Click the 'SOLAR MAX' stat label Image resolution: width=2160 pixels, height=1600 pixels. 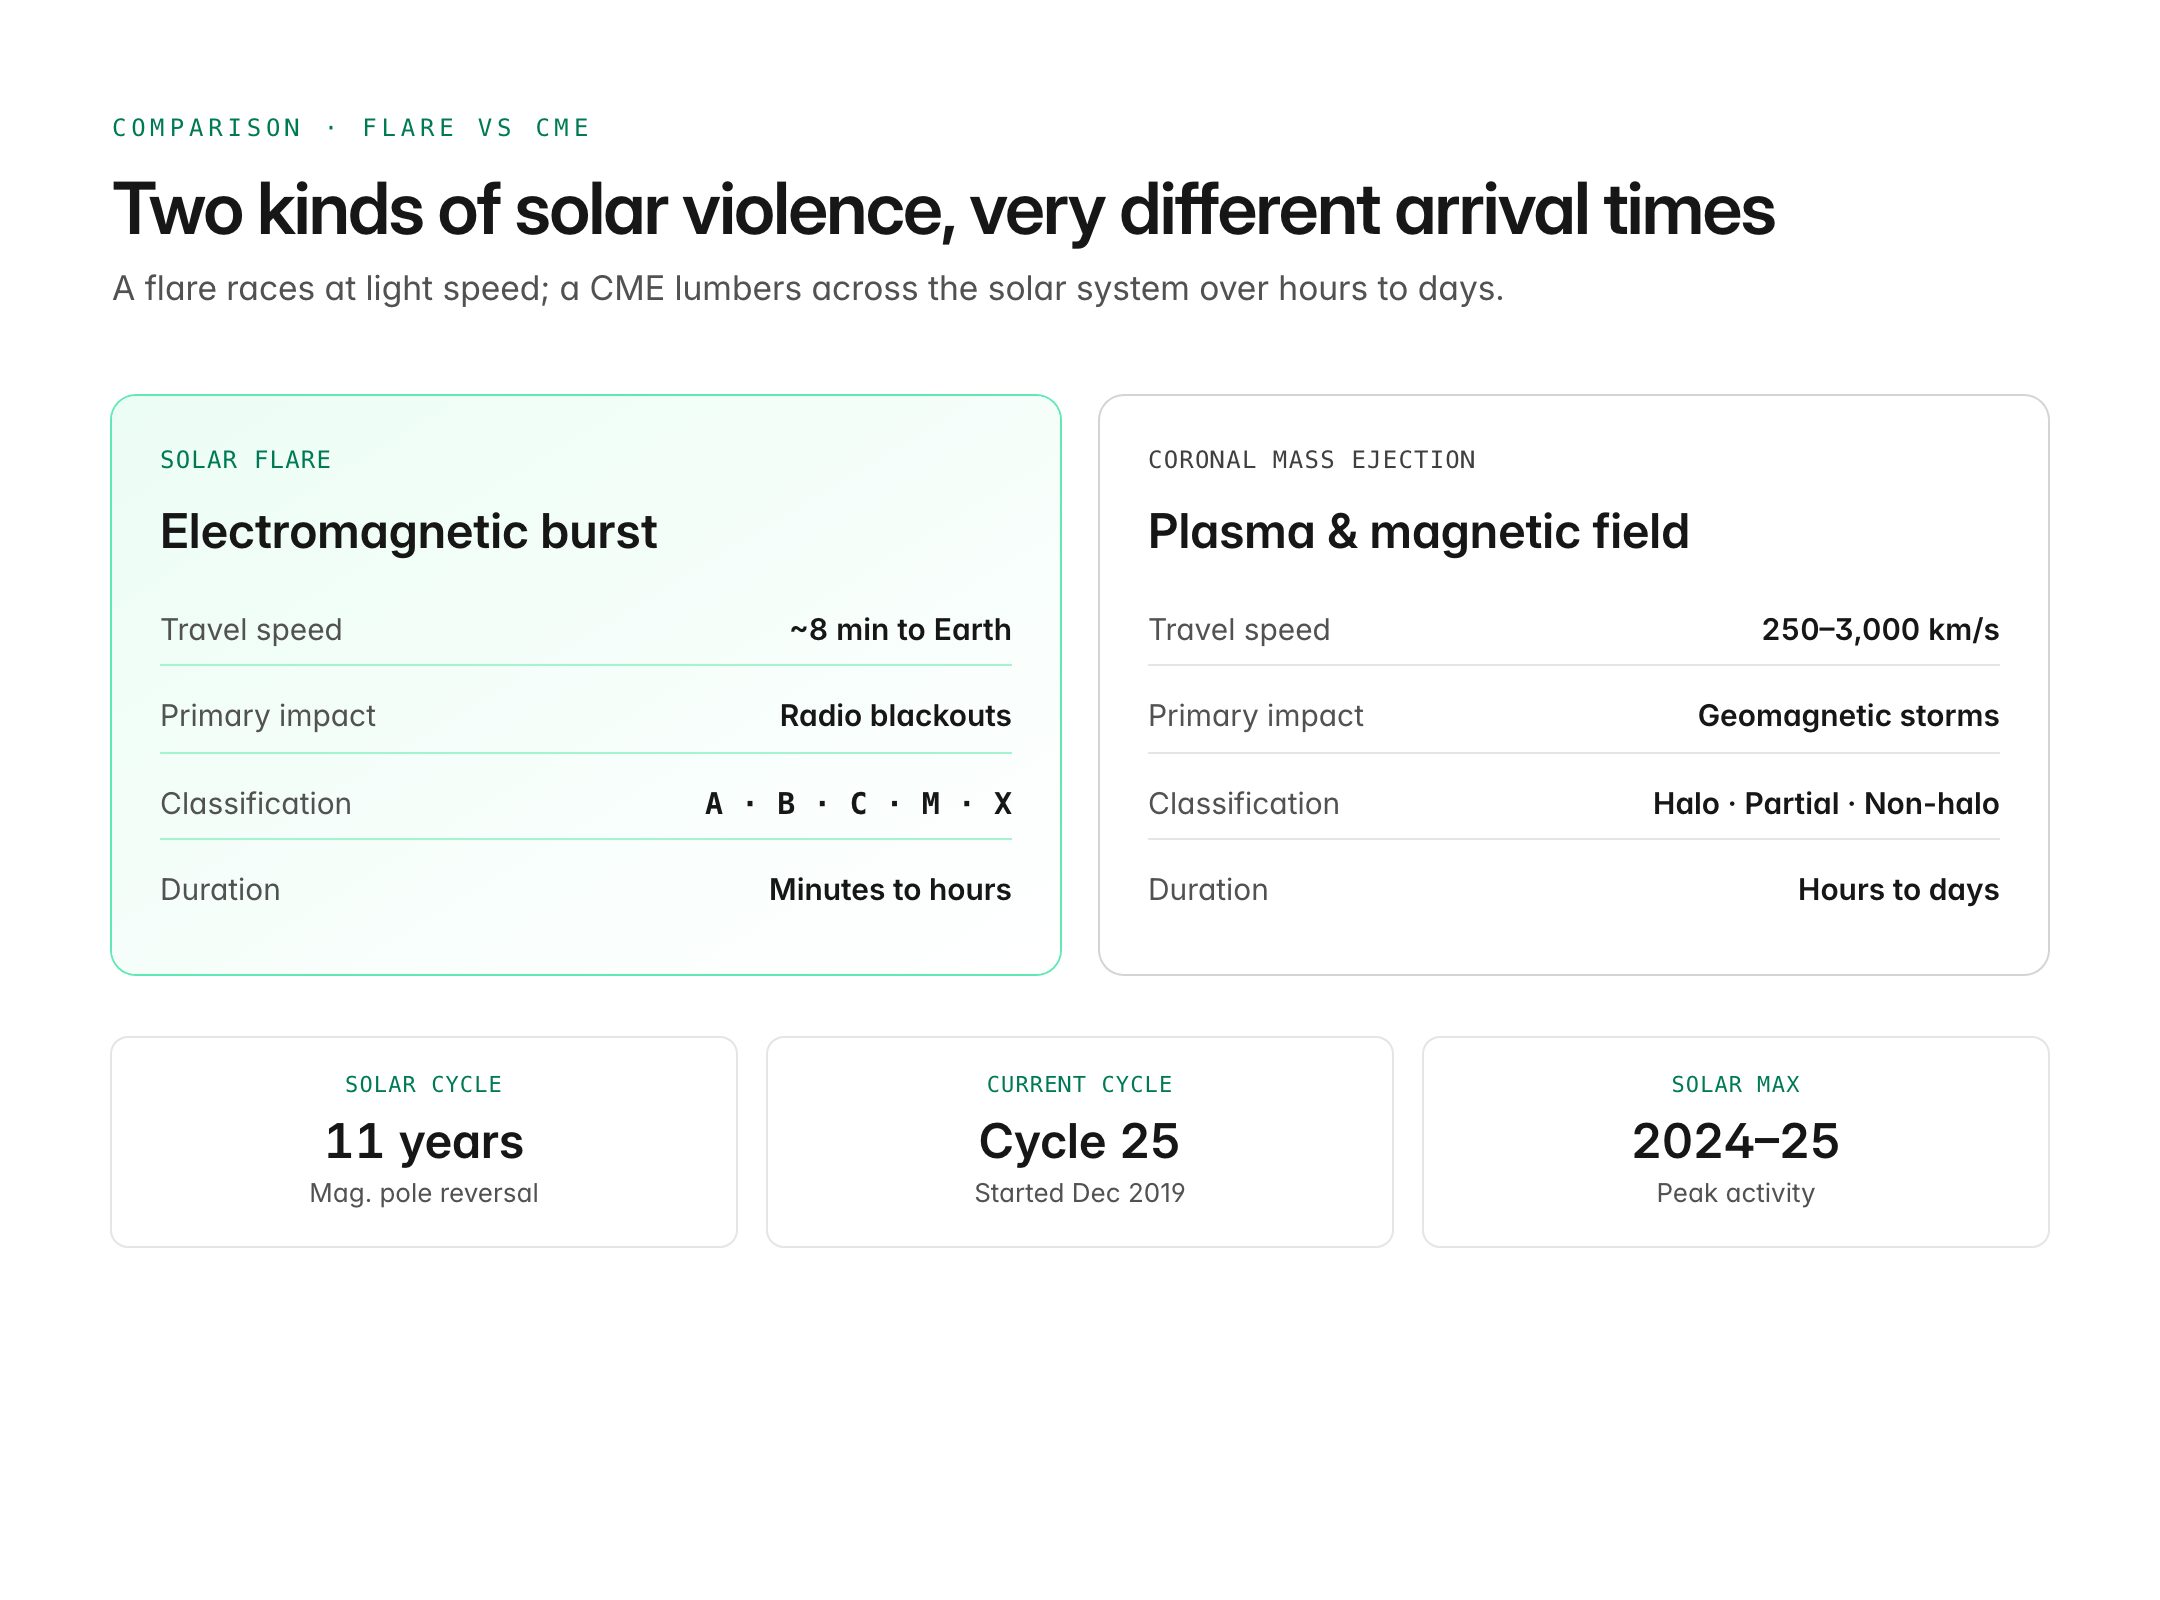(1736, 1085)
